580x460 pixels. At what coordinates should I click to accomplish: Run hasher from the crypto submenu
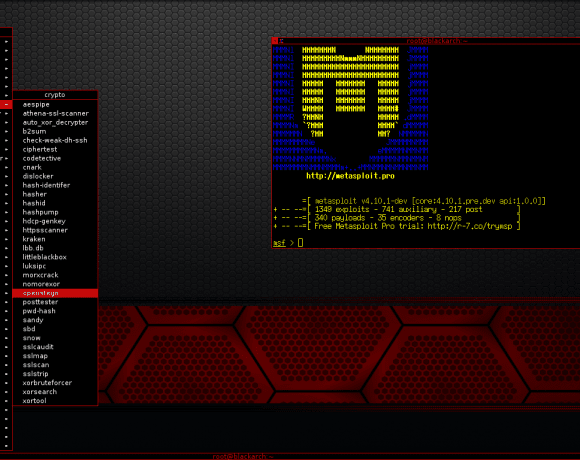tap(55, 194)
